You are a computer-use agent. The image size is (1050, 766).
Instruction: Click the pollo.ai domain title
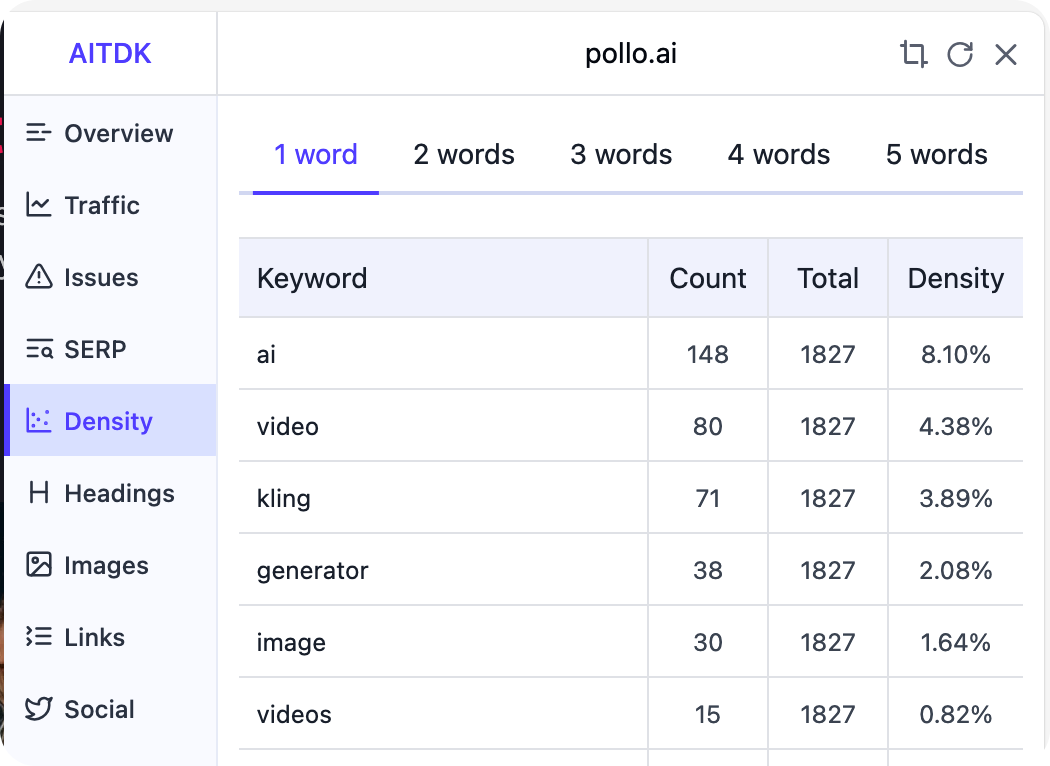[631, 54]
